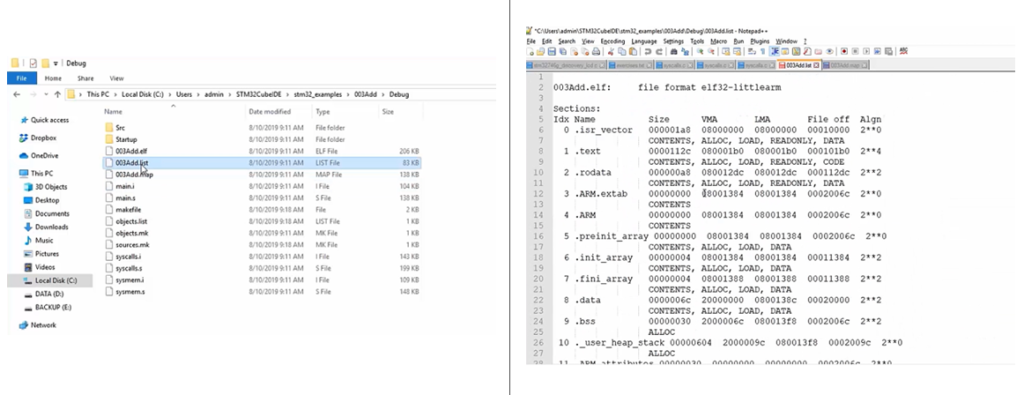Click the Find binoculars icon in Notepad++

coord(673,51)
